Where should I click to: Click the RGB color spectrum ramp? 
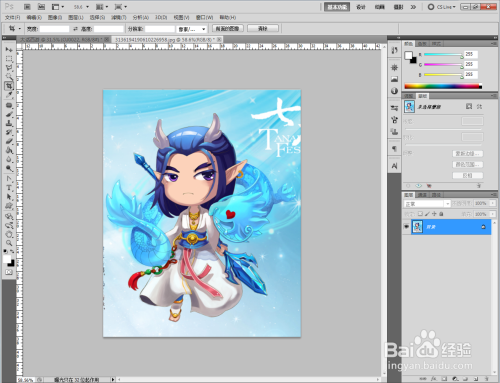tap(443, 86)
